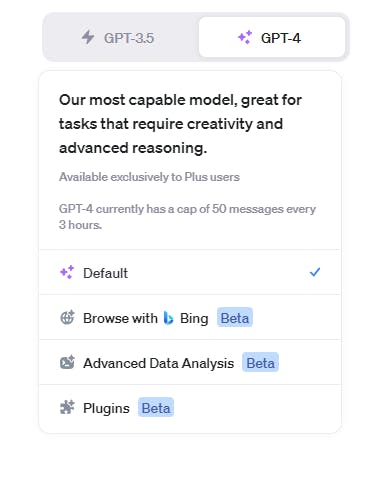The height and width of the screenshot is (483, 373).
Task: Click the Advanced Data Analysis icon
Action: pyautogui.click(x=67, y=362)
